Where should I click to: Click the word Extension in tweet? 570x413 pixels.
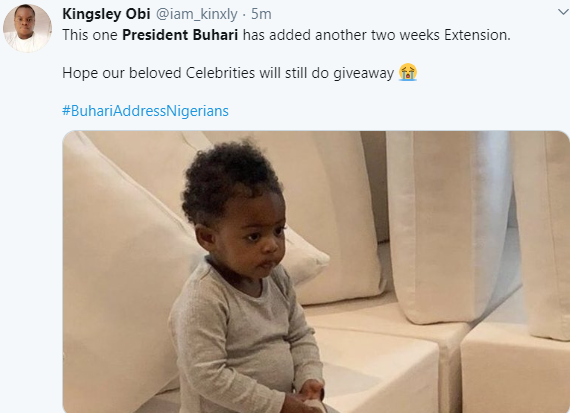(x=477, y=35)
